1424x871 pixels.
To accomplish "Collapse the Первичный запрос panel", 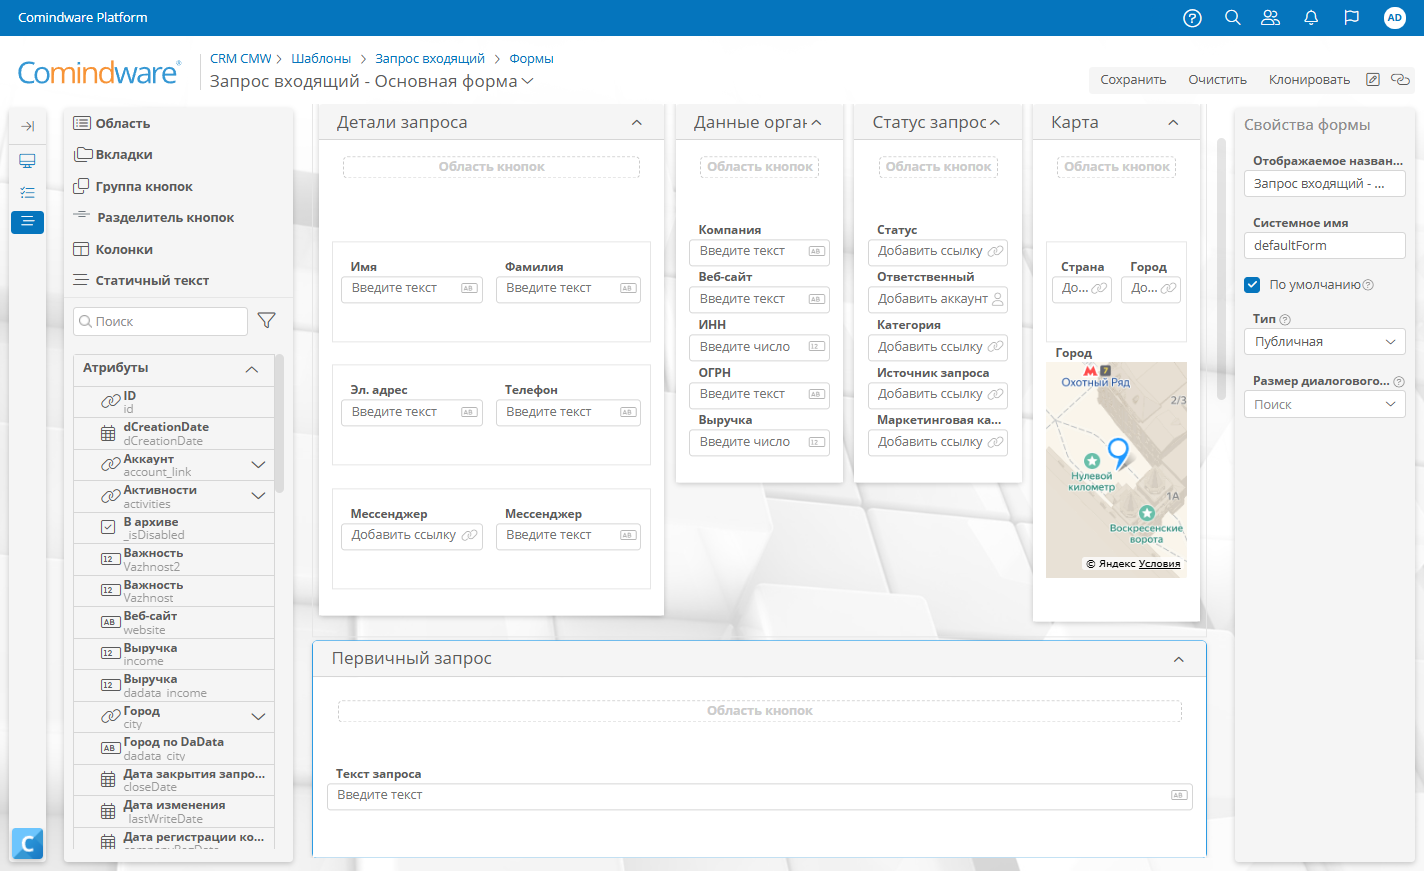I will coord(1179,660).
